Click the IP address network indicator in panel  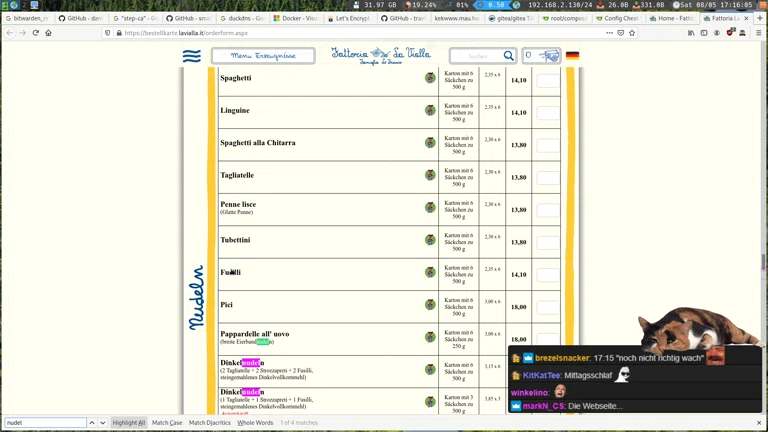pyautogui.click(x=559, y=4)
